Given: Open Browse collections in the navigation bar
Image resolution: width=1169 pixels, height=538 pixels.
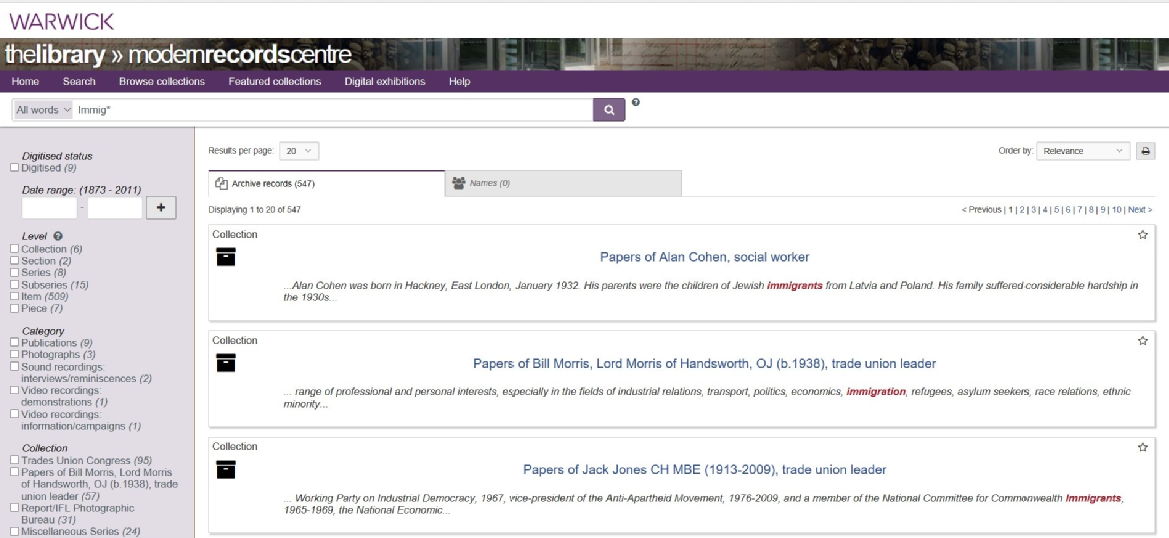Looking at the screenshot, I should [x=161, y=82].
